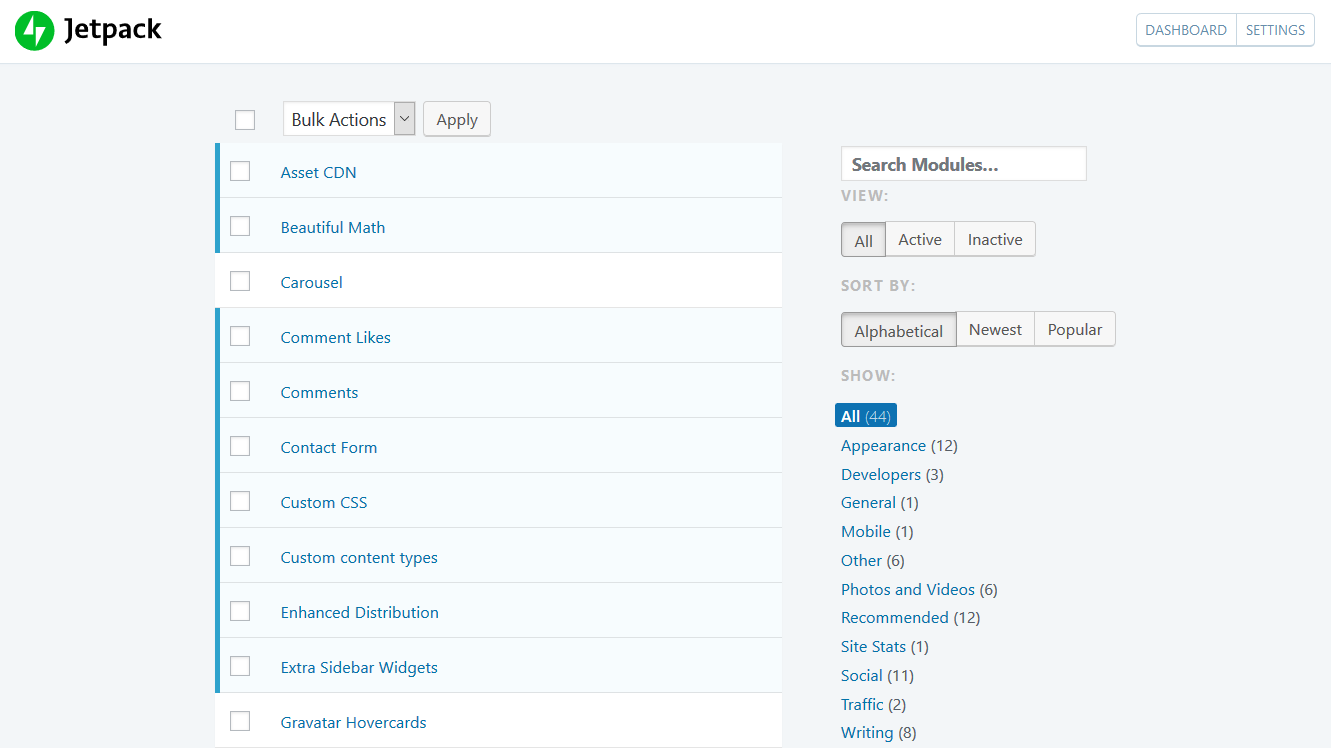Filter by General category

(868, 502)
